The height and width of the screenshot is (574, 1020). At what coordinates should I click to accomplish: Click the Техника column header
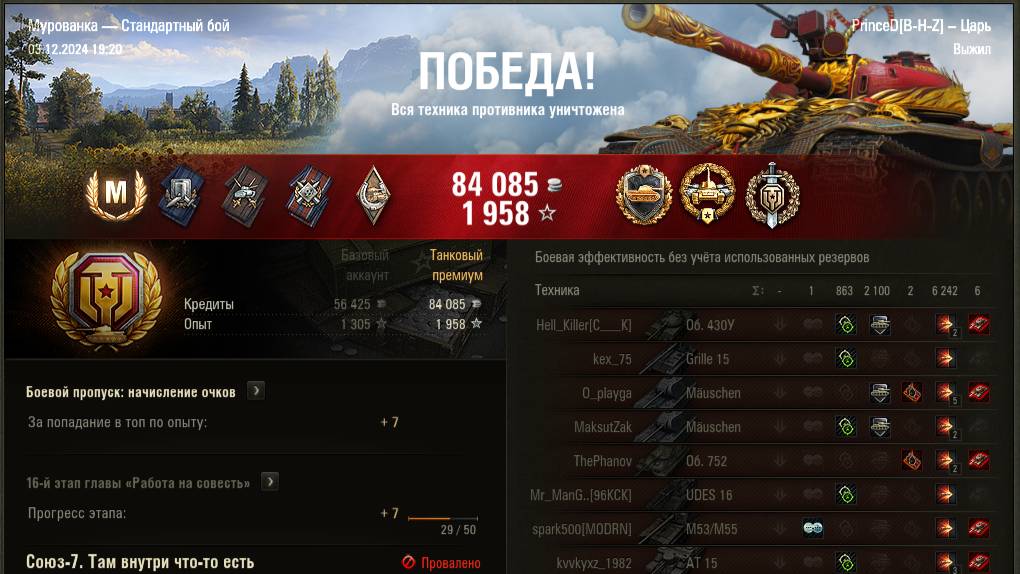point(557,290)
